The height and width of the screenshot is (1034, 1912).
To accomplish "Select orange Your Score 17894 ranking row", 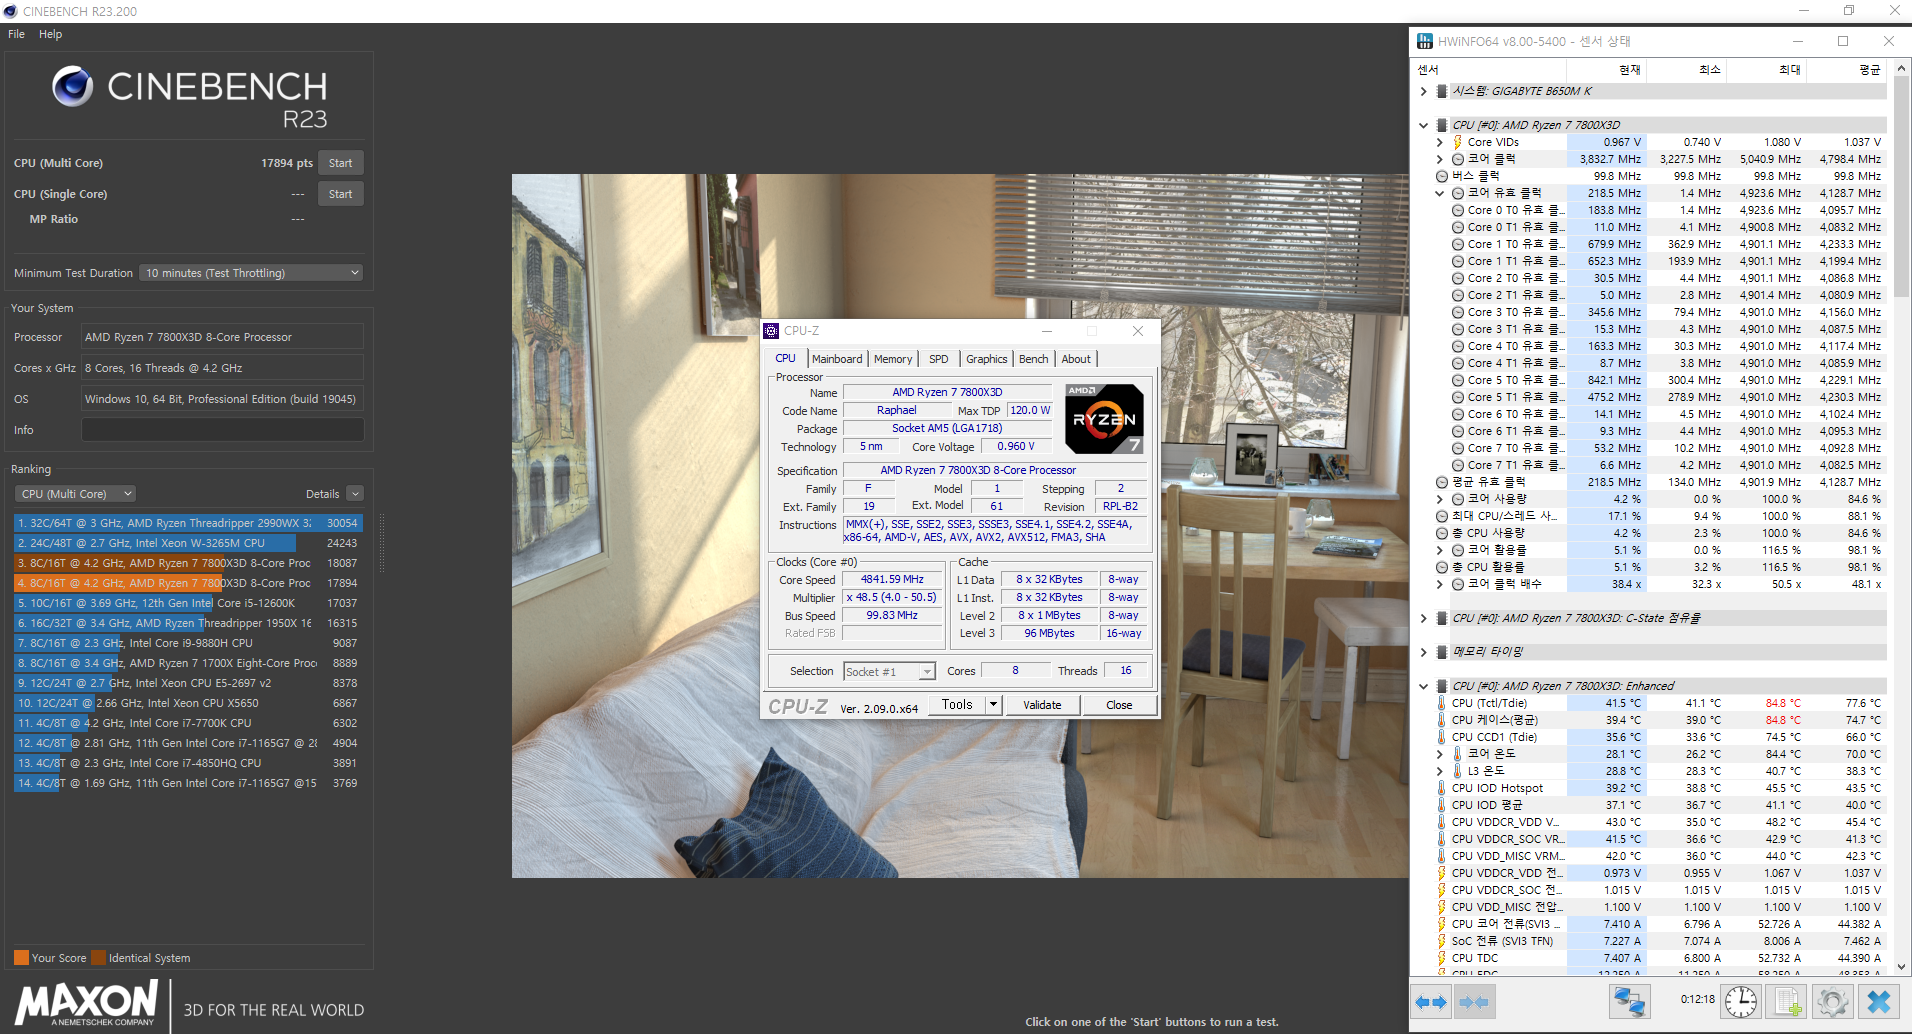I will tap(188, 583).
